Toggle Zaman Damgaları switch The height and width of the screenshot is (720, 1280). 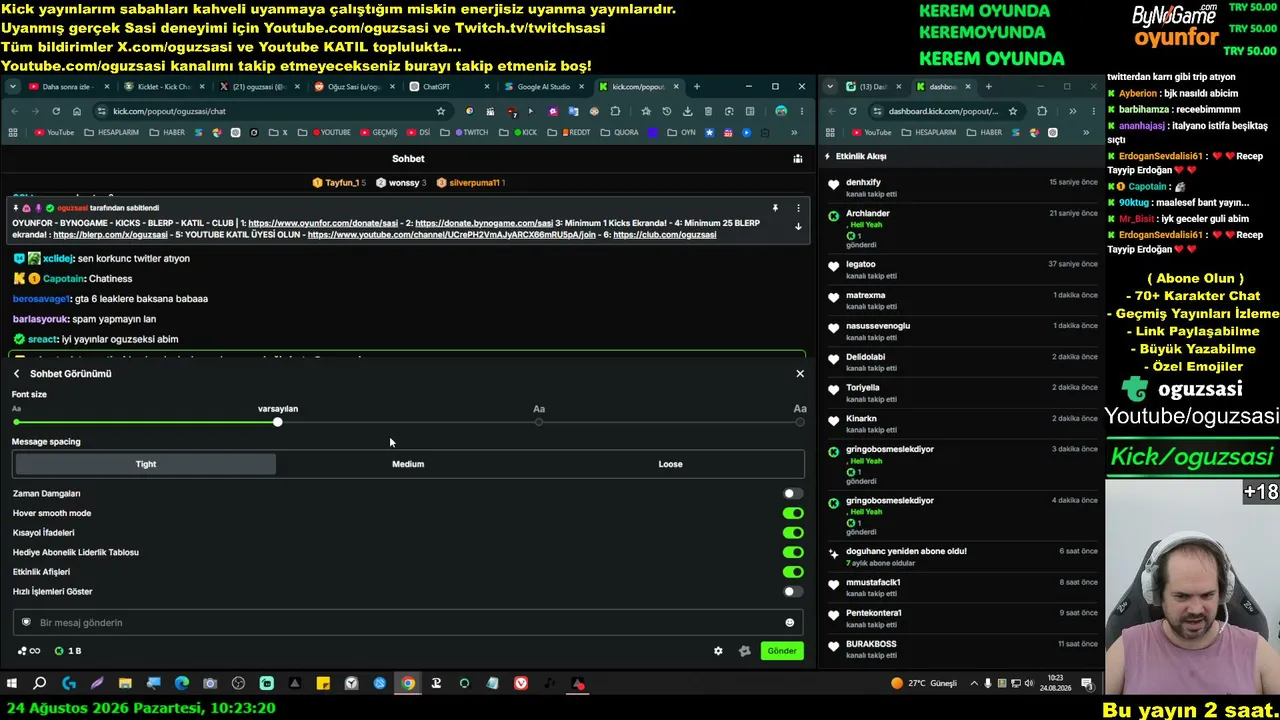(x=793, y=493)
